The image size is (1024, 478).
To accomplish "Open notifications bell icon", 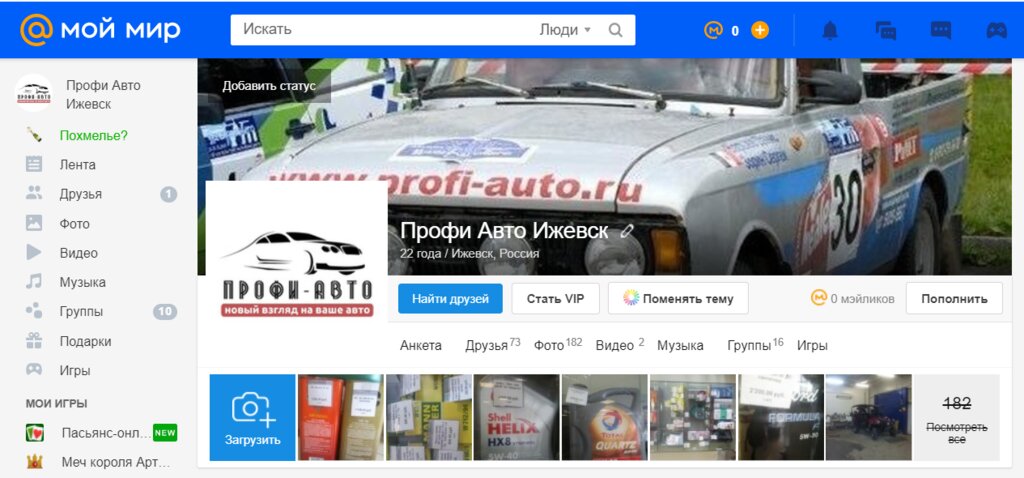I will coord(830,30).
